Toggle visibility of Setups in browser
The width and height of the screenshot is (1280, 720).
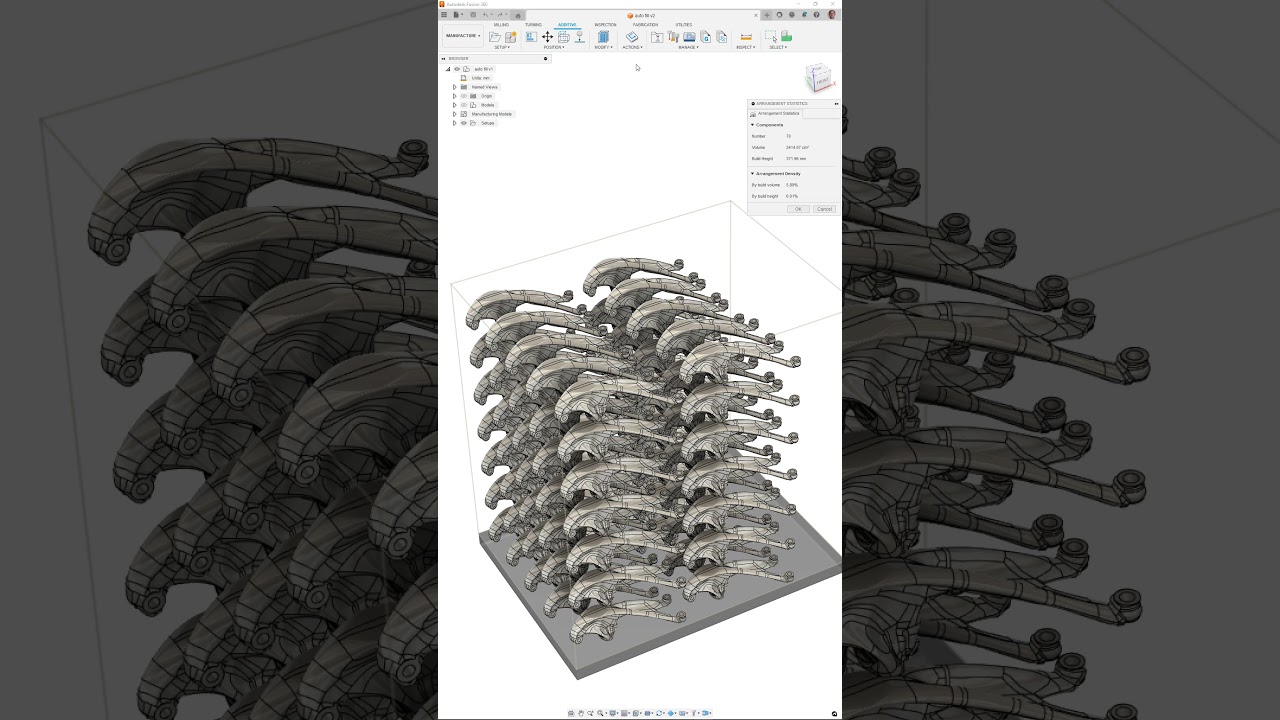point(464,123)
